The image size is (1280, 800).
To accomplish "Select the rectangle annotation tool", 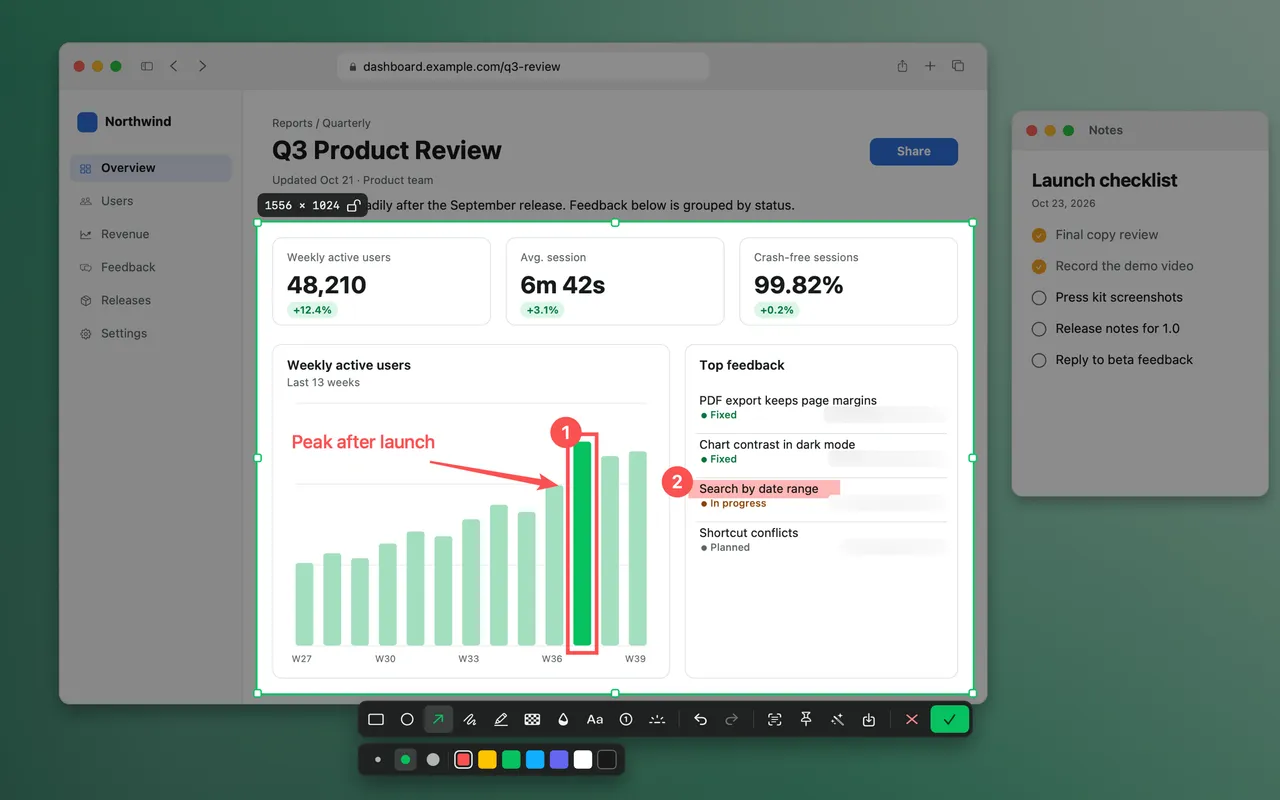I will coord(376,719).
